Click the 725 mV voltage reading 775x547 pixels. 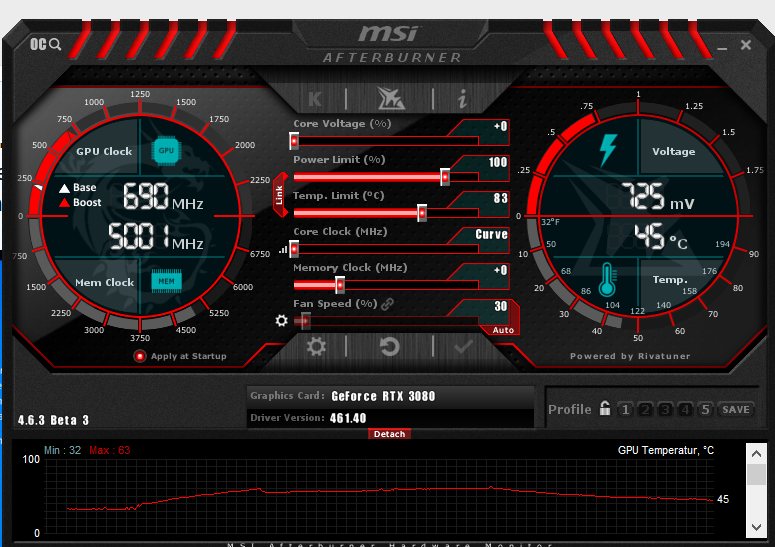(657, 196)
